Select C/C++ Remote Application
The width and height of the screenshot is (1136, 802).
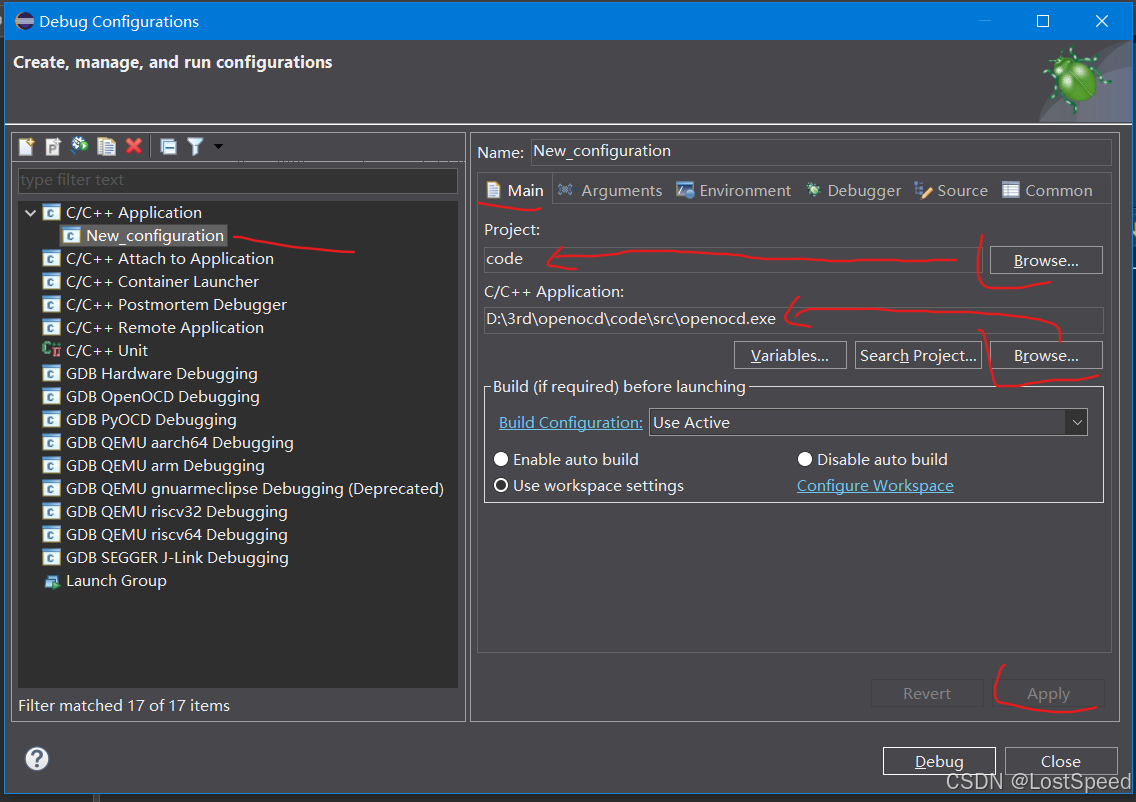tap(164, 327)
